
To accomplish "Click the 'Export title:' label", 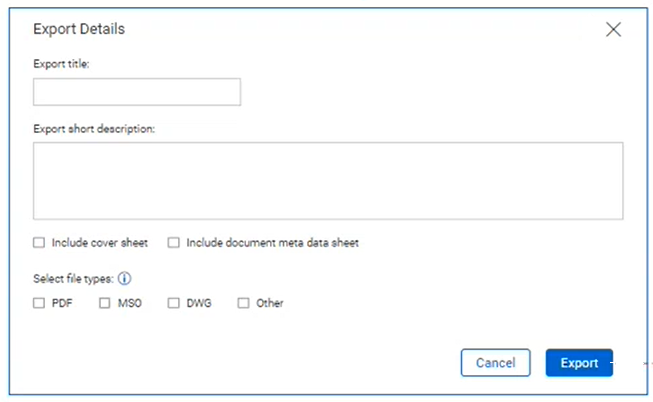I will click(x=61, y=64).
